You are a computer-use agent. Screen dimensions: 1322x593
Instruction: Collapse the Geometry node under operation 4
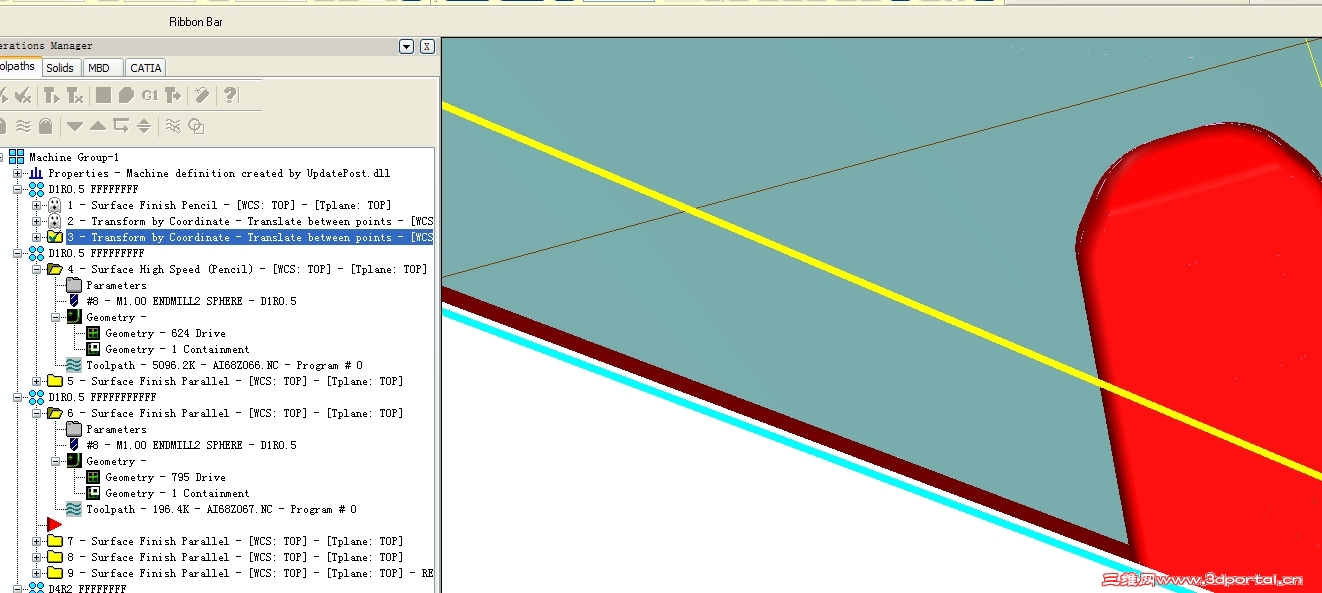(x=55, y=317)
